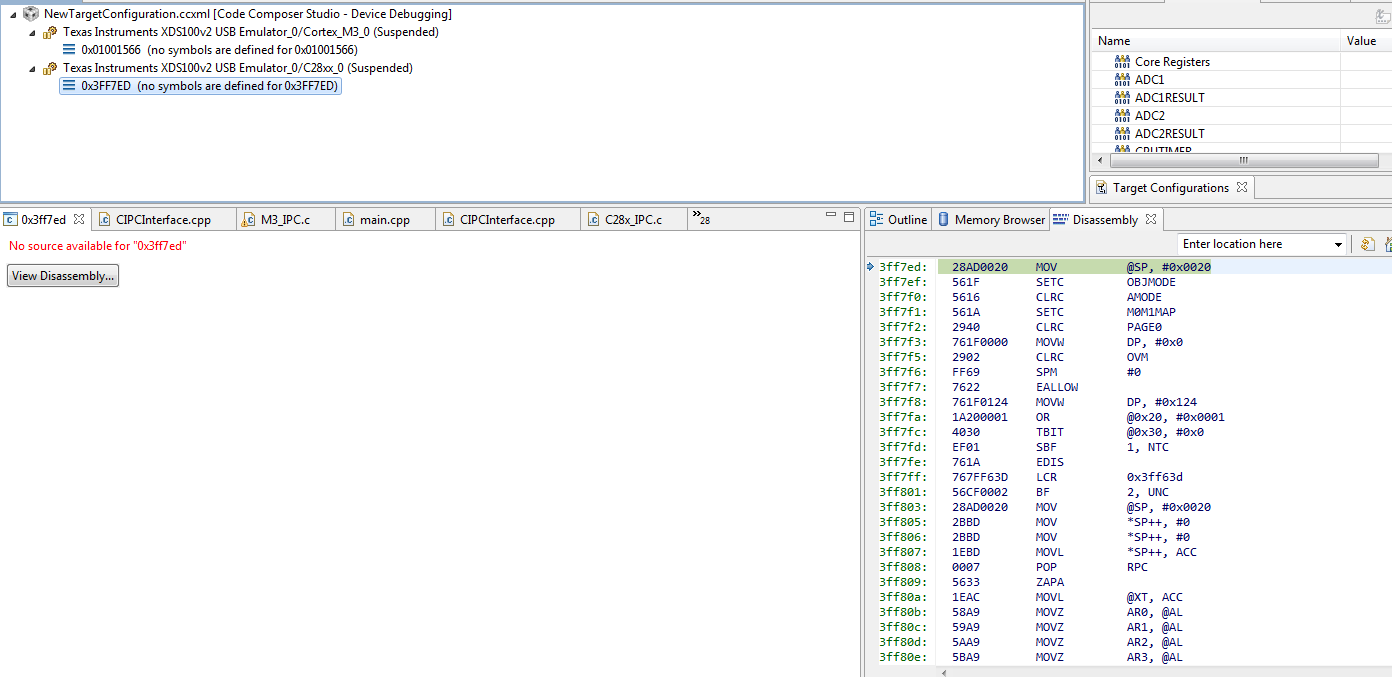Select the ADC1RESULT register row
1392x690 pixels.
[x=1241, y=98]
